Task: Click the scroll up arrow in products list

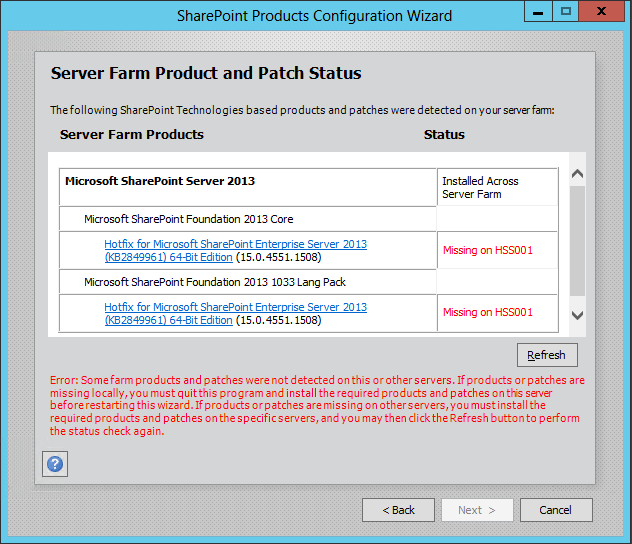Action: click(x=578, y=174)
